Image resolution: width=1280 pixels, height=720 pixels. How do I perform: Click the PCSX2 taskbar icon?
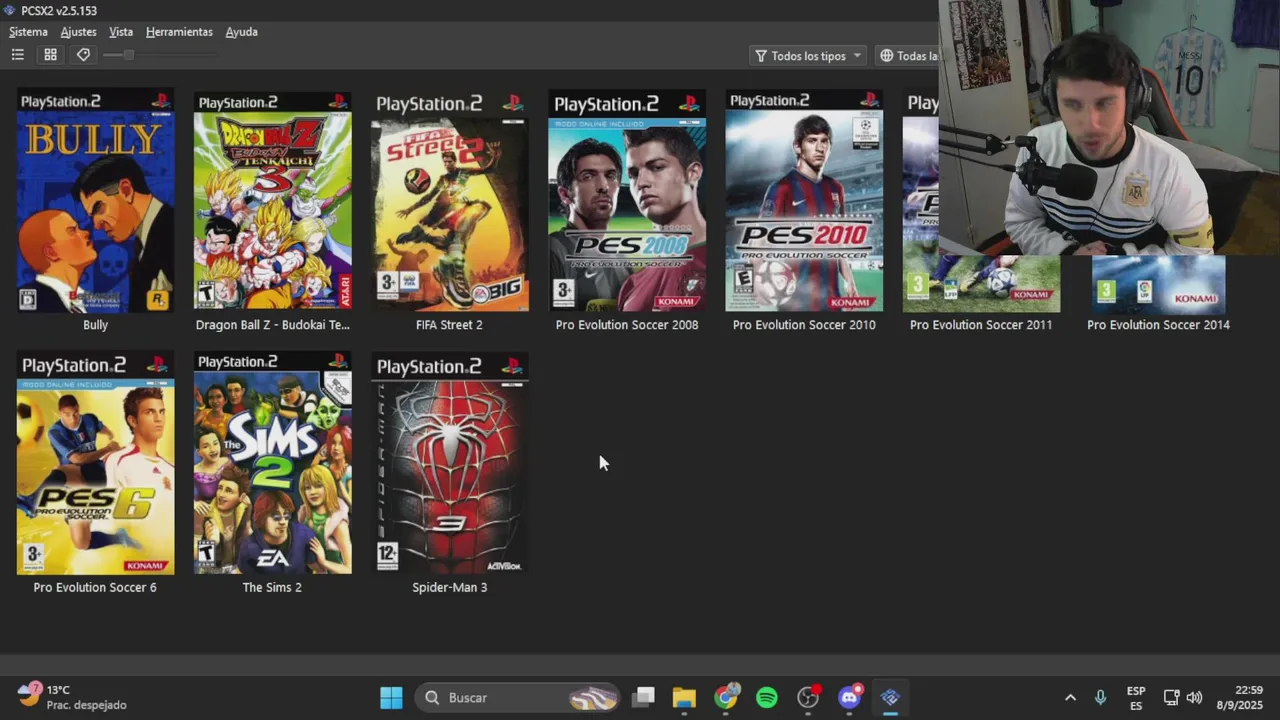[890, 697]
